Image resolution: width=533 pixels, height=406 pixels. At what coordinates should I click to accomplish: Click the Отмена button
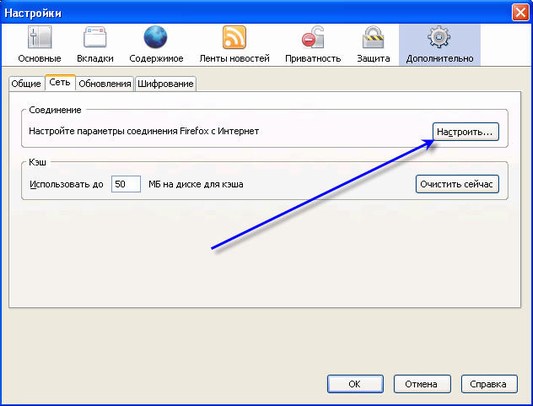coord(422,384)
